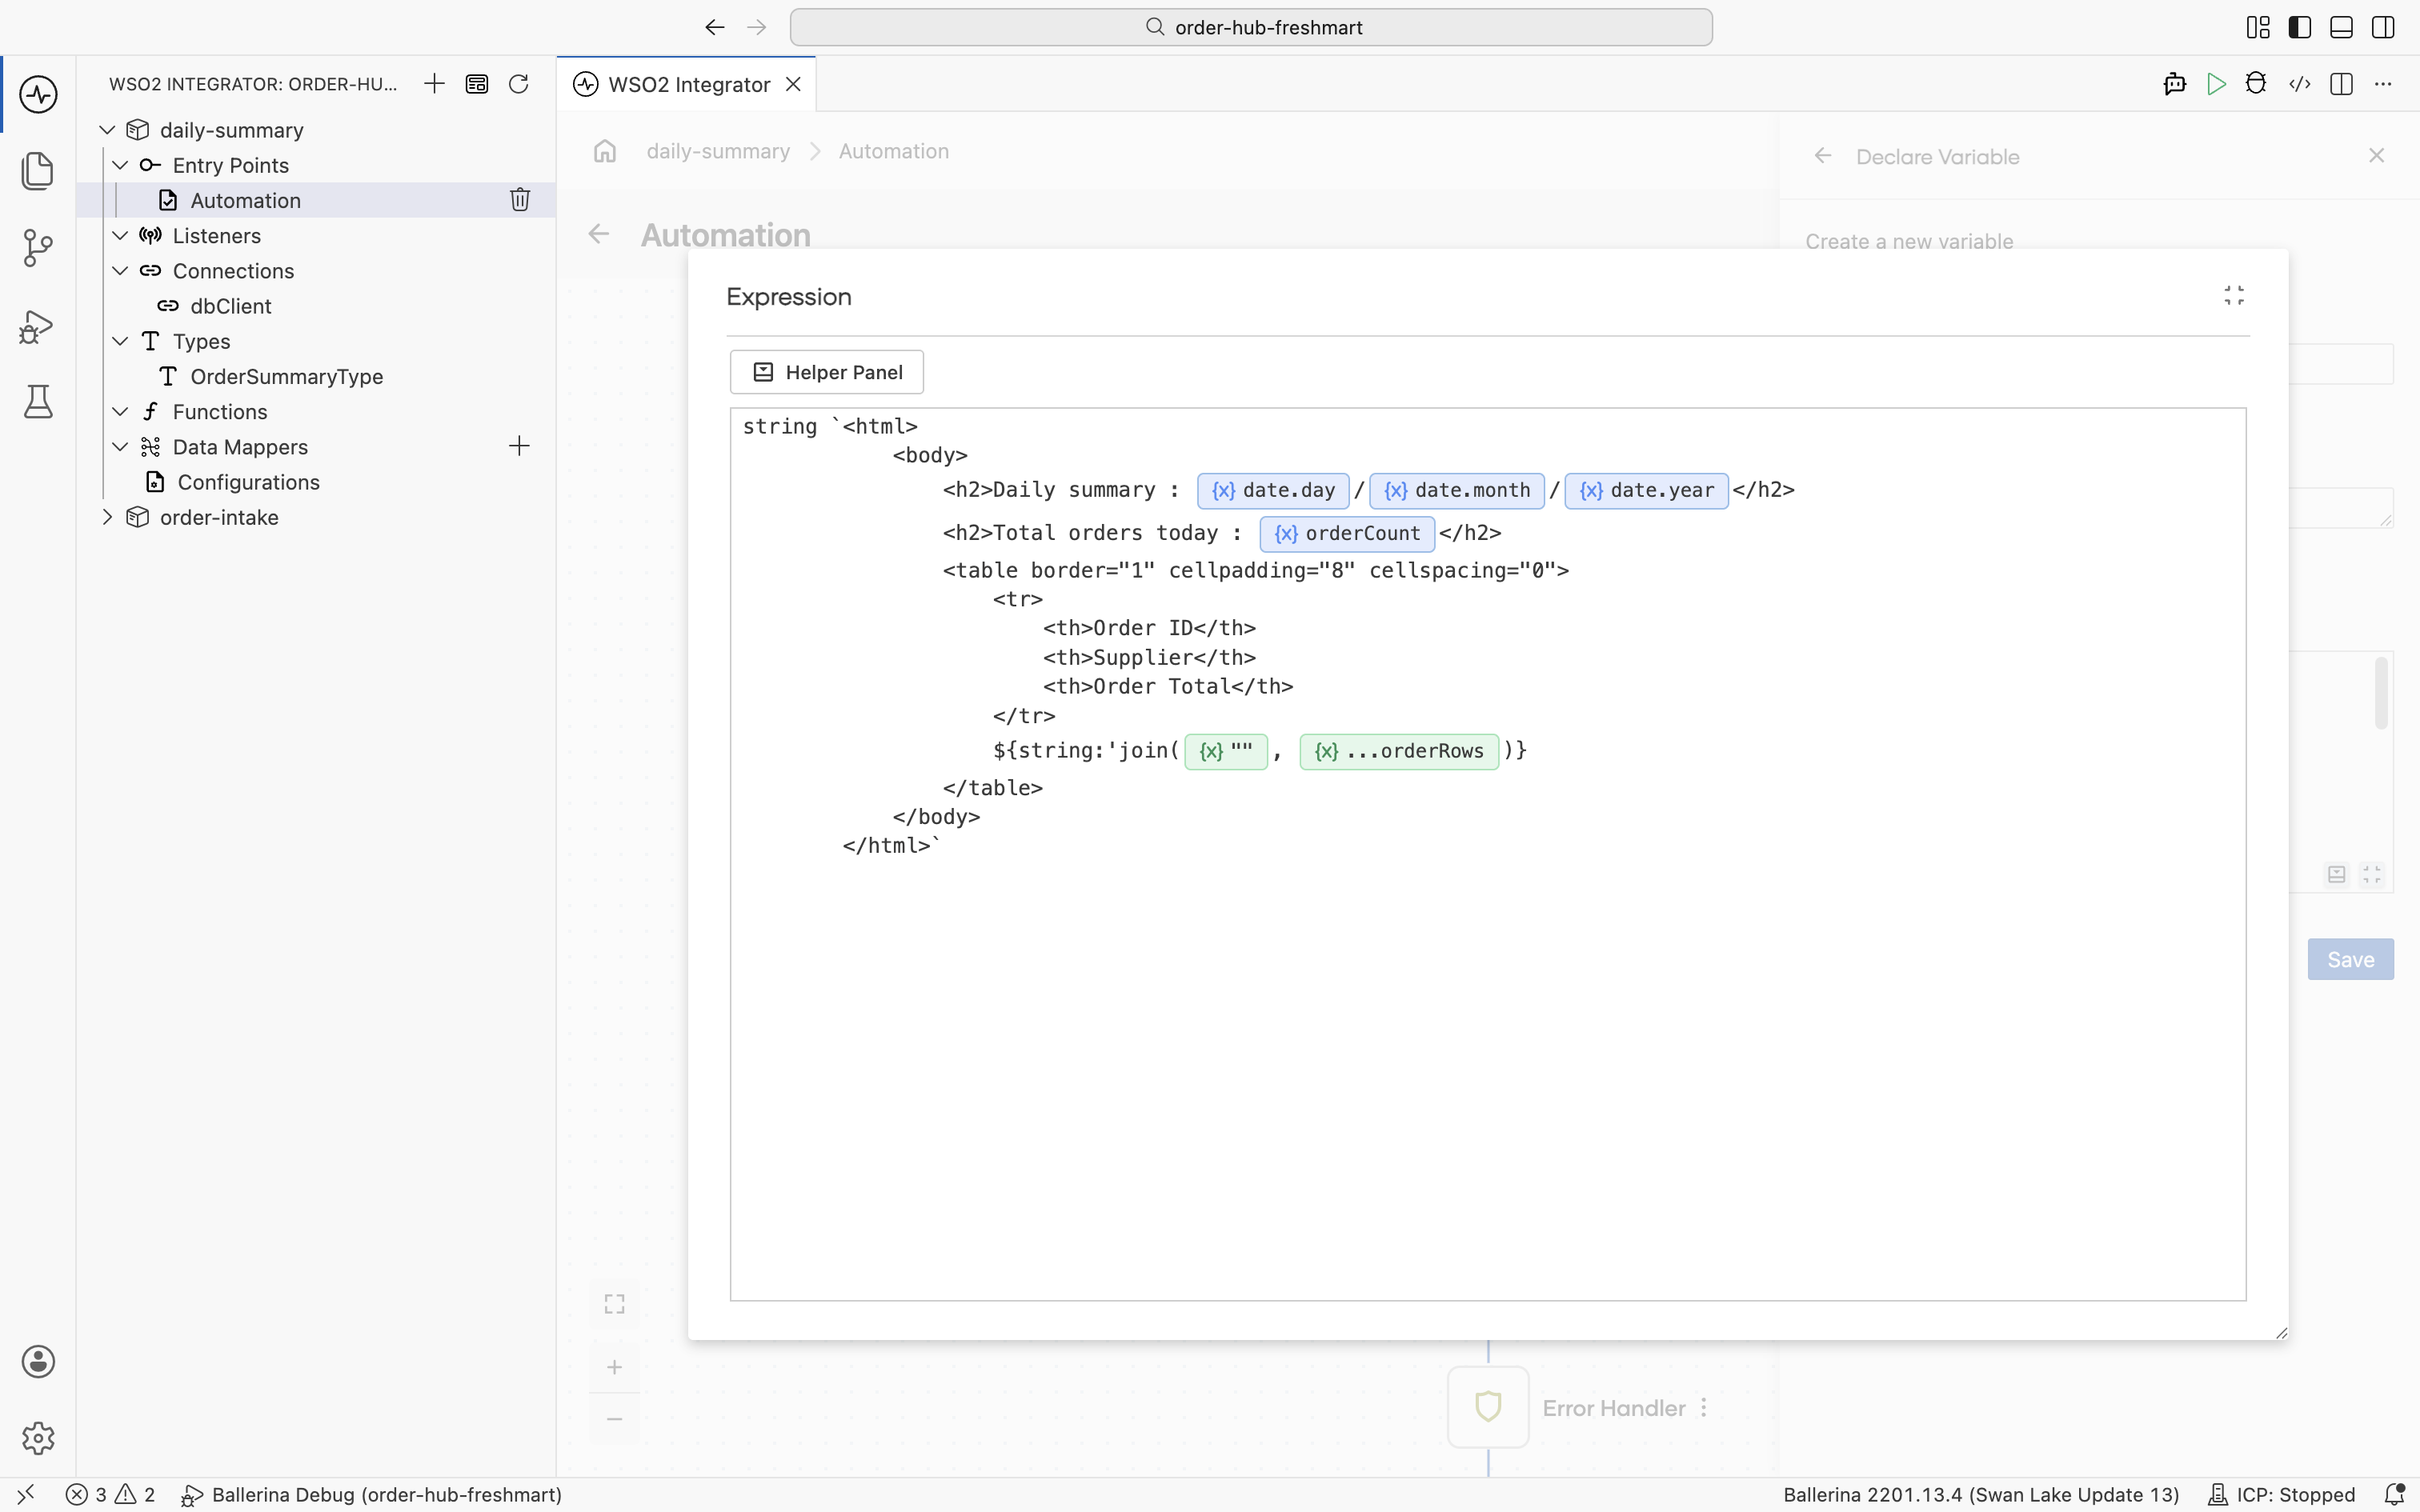Close the Declare Variable panel
Image resolution: width=2420 pixels, height=1512 pixels.
(x=2377, y=155)
